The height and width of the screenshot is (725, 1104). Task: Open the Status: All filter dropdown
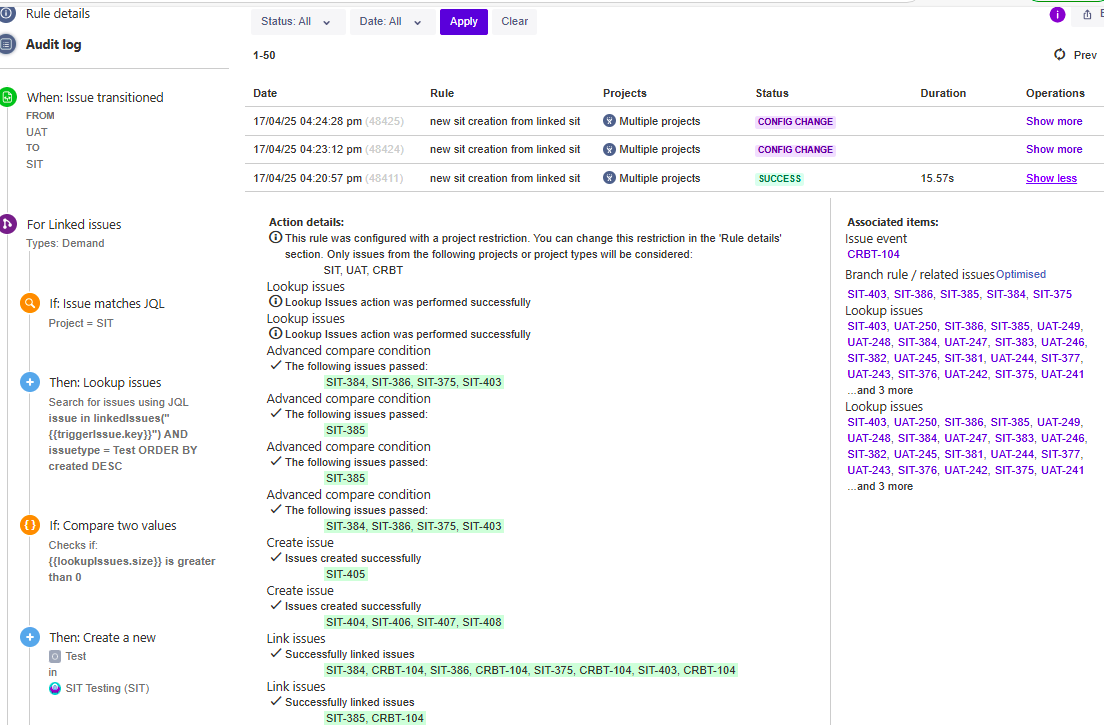click(x=298, y=22)
